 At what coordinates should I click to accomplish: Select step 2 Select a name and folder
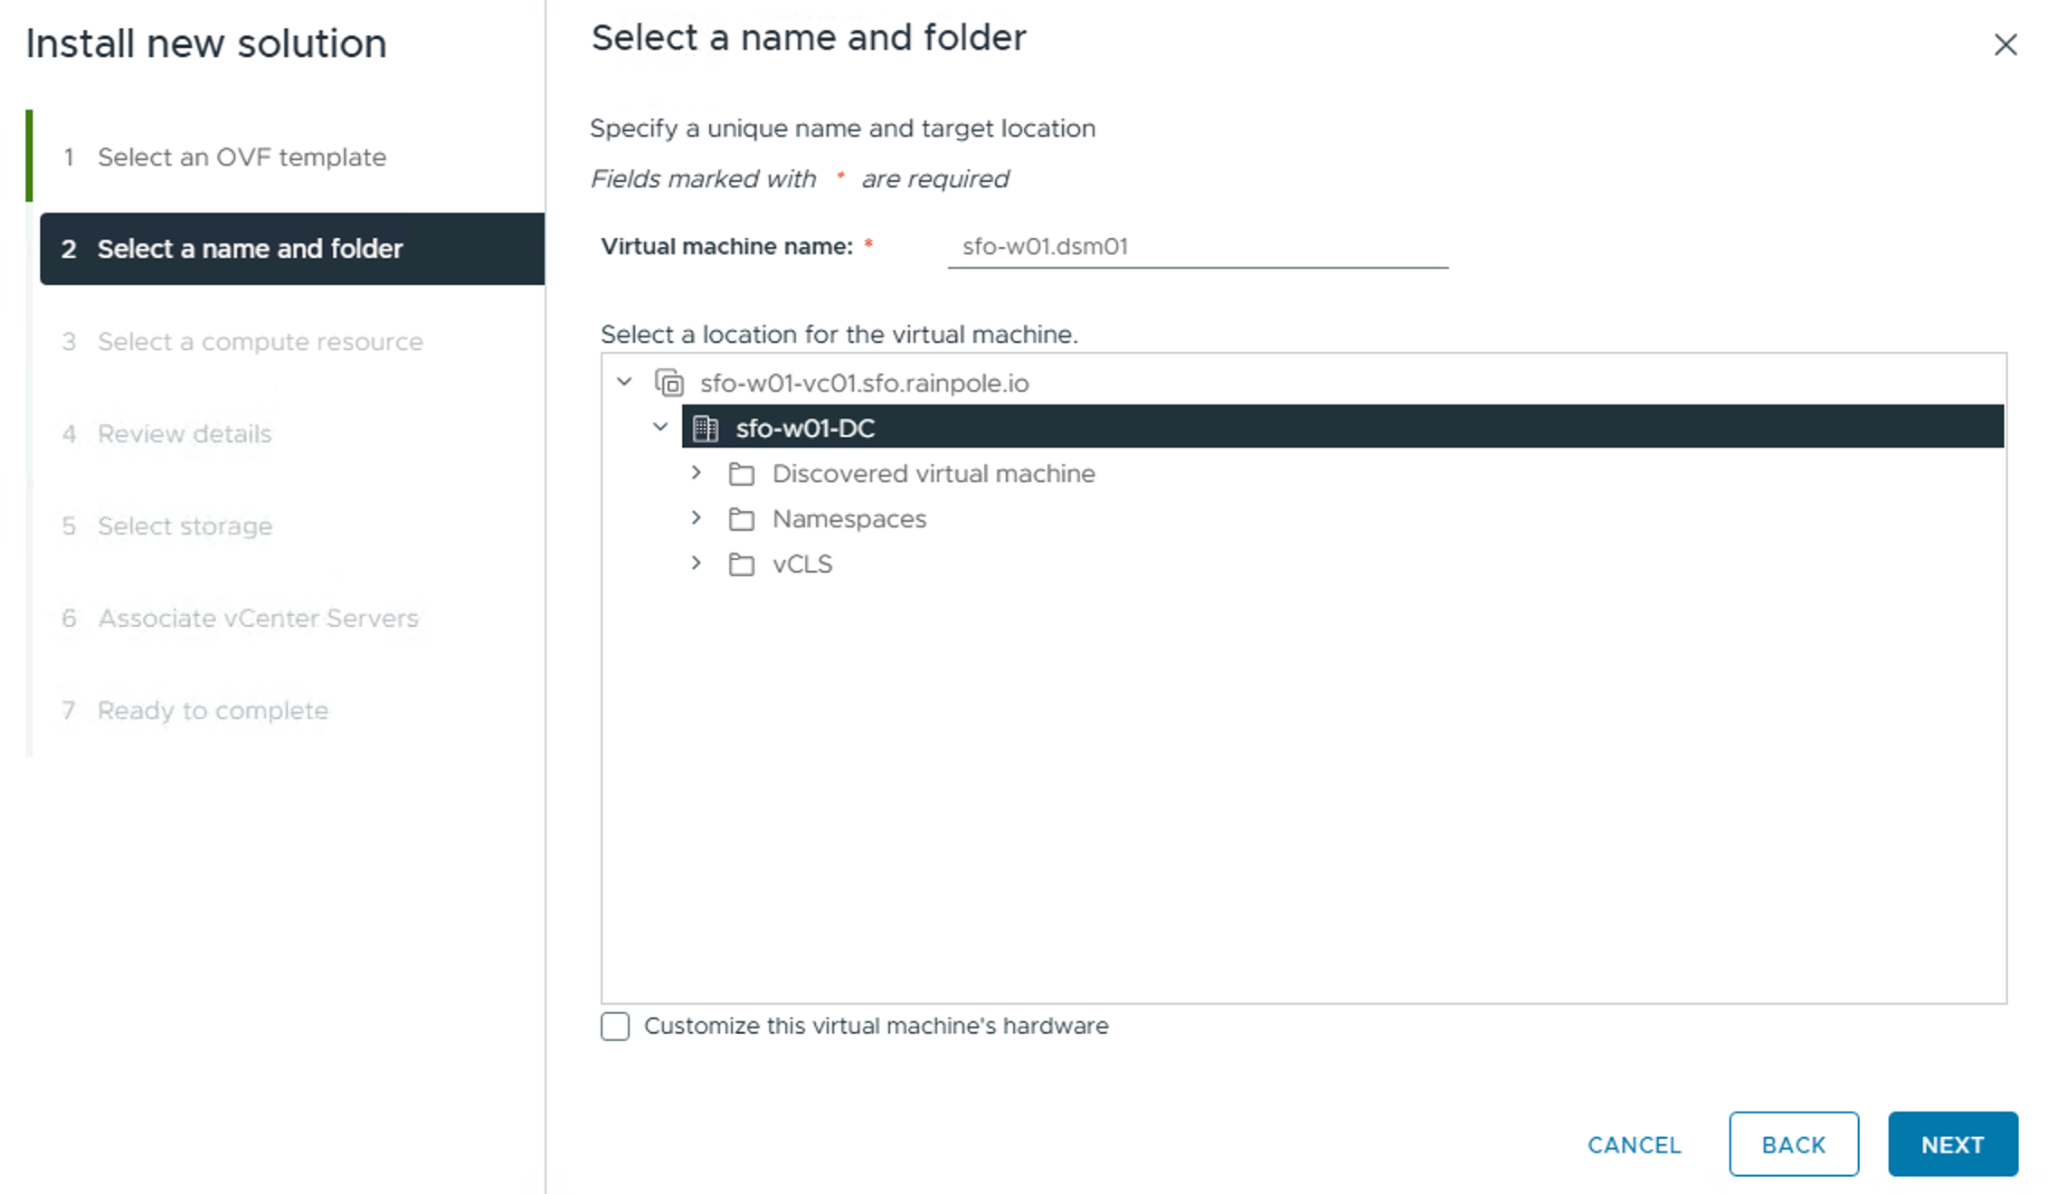(x=250, y=248)
